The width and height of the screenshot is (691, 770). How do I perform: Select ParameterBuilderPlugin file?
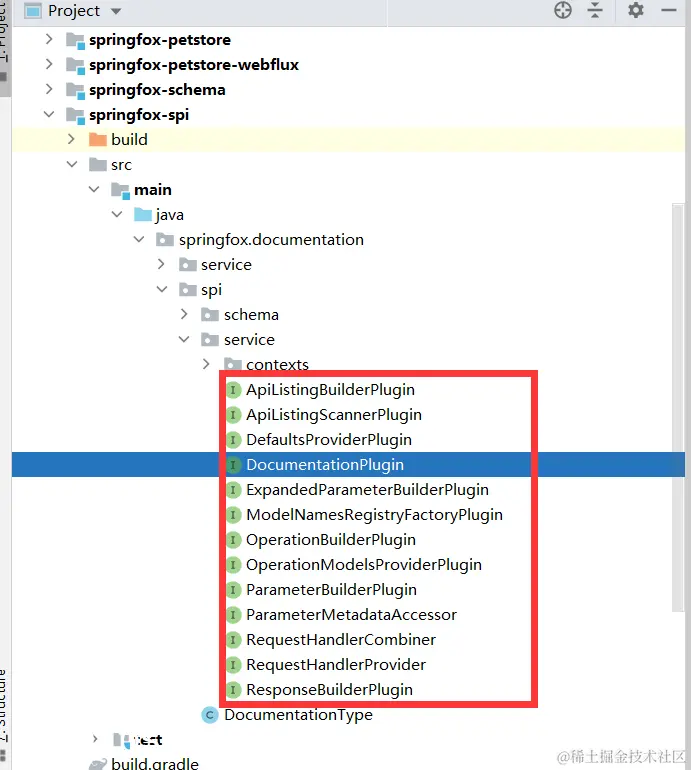pos(332,590)
